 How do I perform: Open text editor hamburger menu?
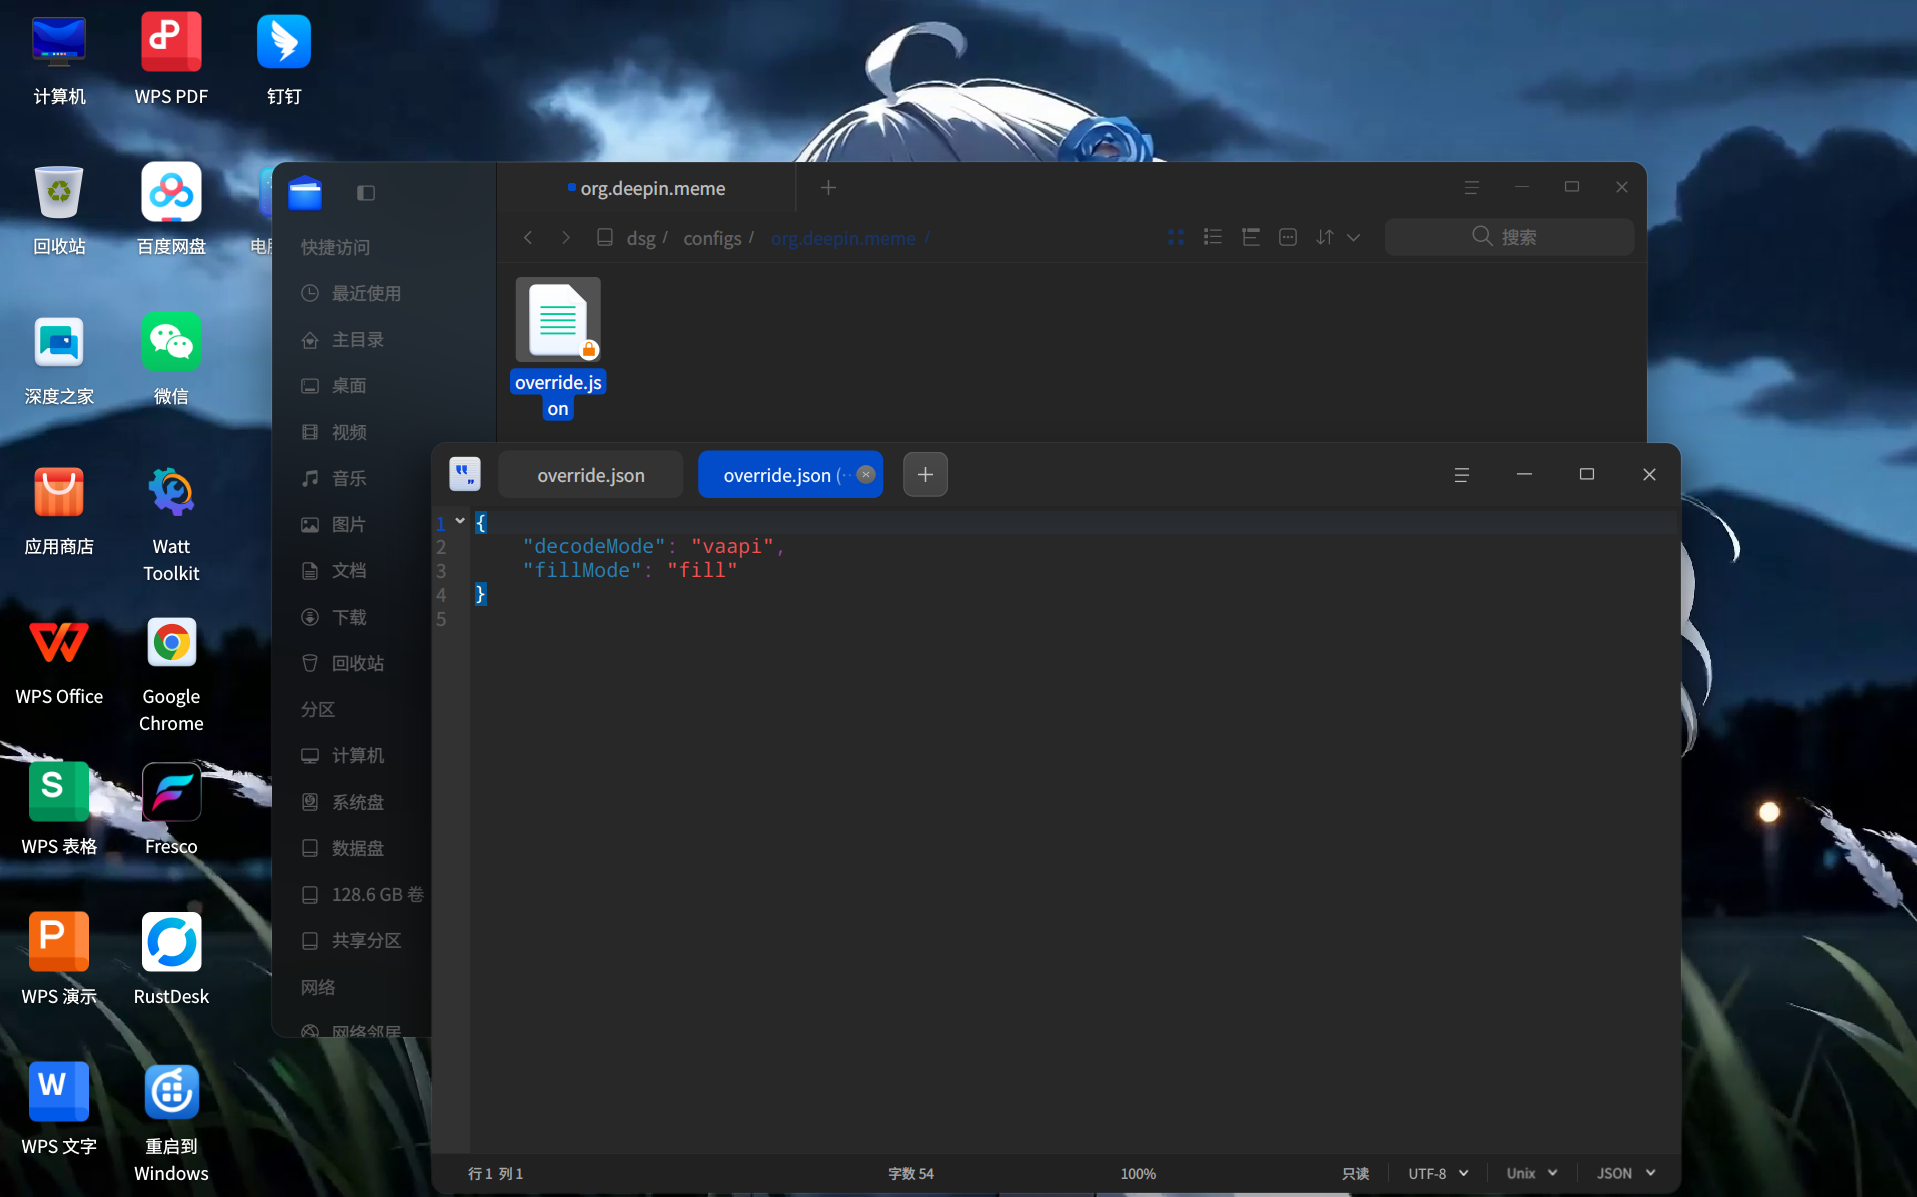1461,474
